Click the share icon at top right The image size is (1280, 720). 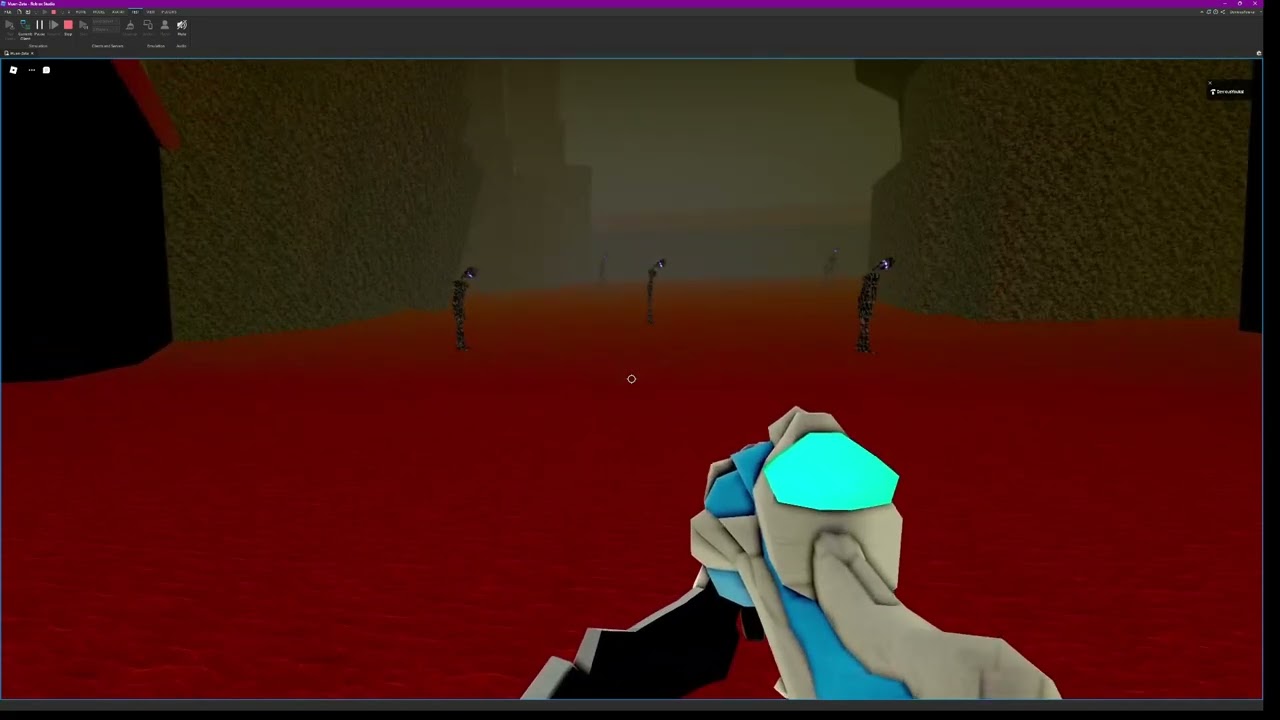point(1222,12)
